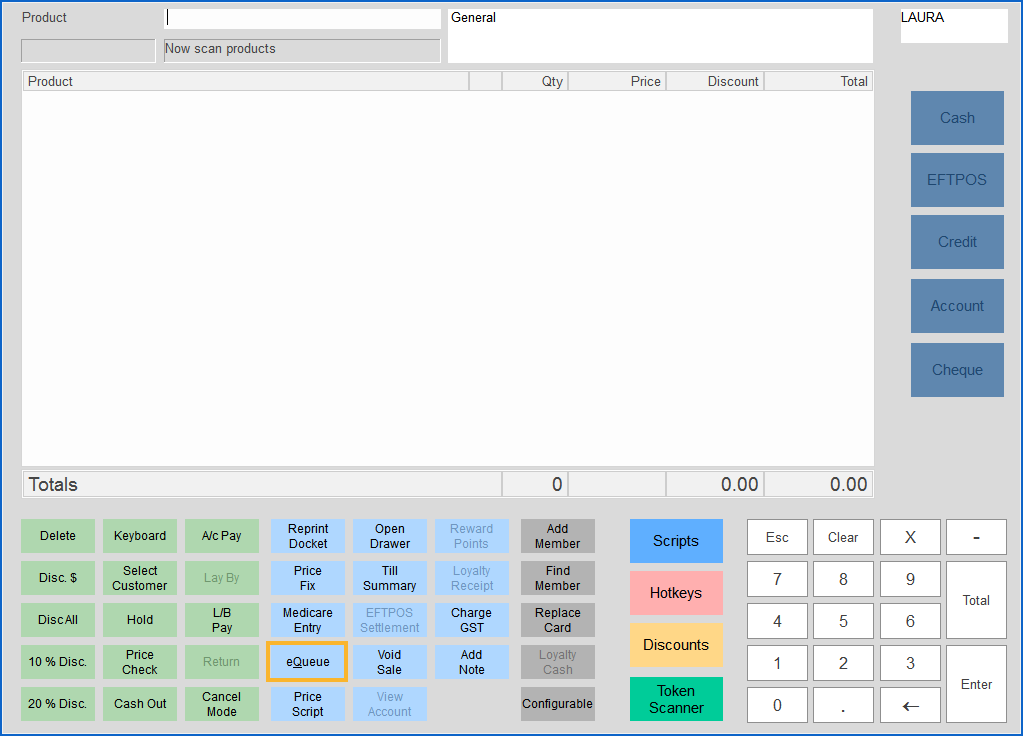Add a new Member
This screenshot has width=1023, height=736.
pyautogui.click(x=557, y=536)
